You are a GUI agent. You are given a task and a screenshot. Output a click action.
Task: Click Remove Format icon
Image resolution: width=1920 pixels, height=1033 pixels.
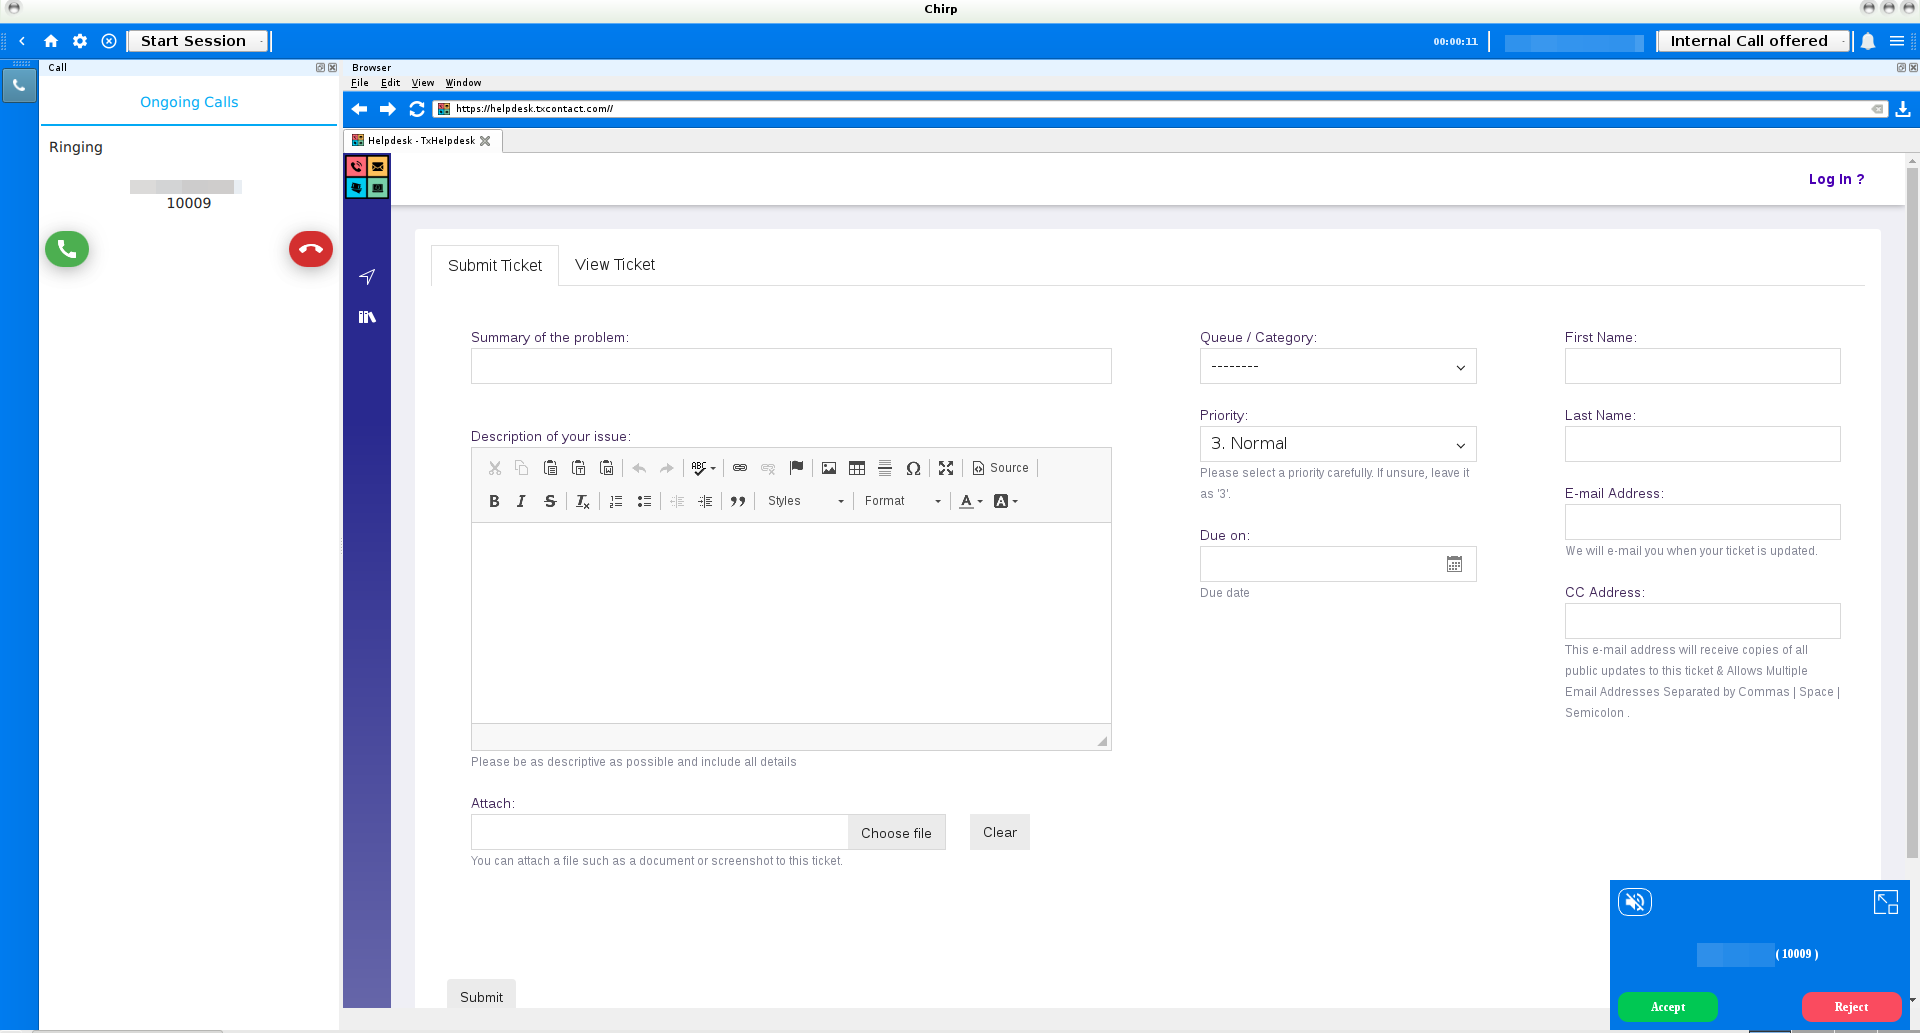[583, 501]
